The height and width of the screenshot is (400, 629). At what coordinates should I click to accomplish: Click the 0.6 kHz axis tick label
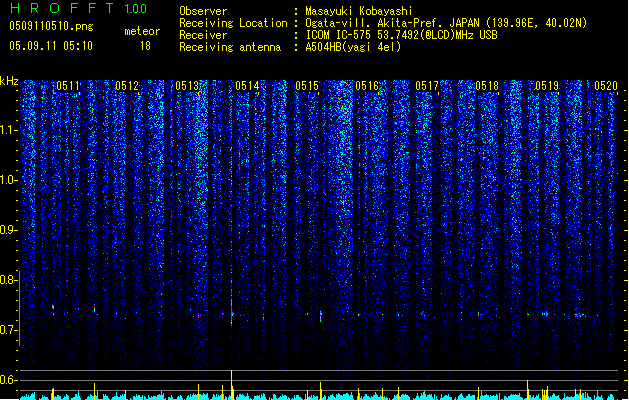9,380
